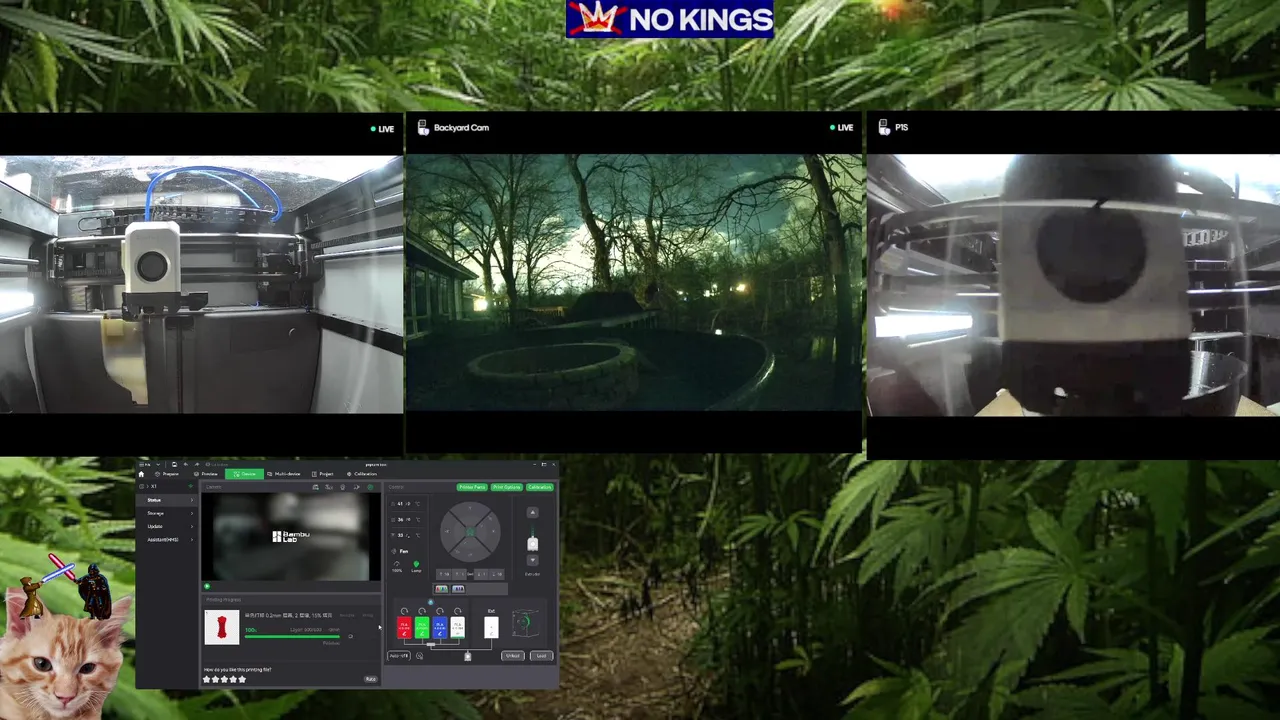
Task: Toggle the chamber Lamp
Action: (x=416, y=565)
